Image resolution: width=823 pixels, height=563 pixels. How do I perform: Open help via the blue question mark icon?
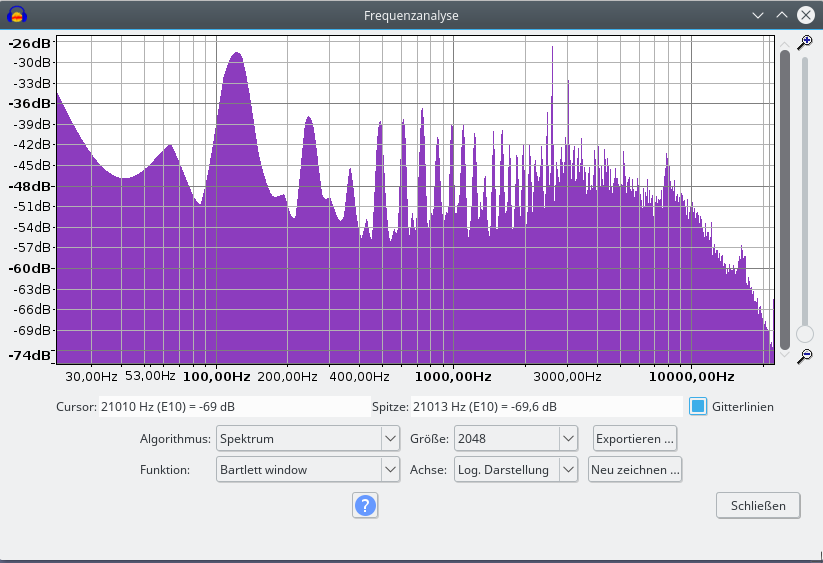click(365, 506)
